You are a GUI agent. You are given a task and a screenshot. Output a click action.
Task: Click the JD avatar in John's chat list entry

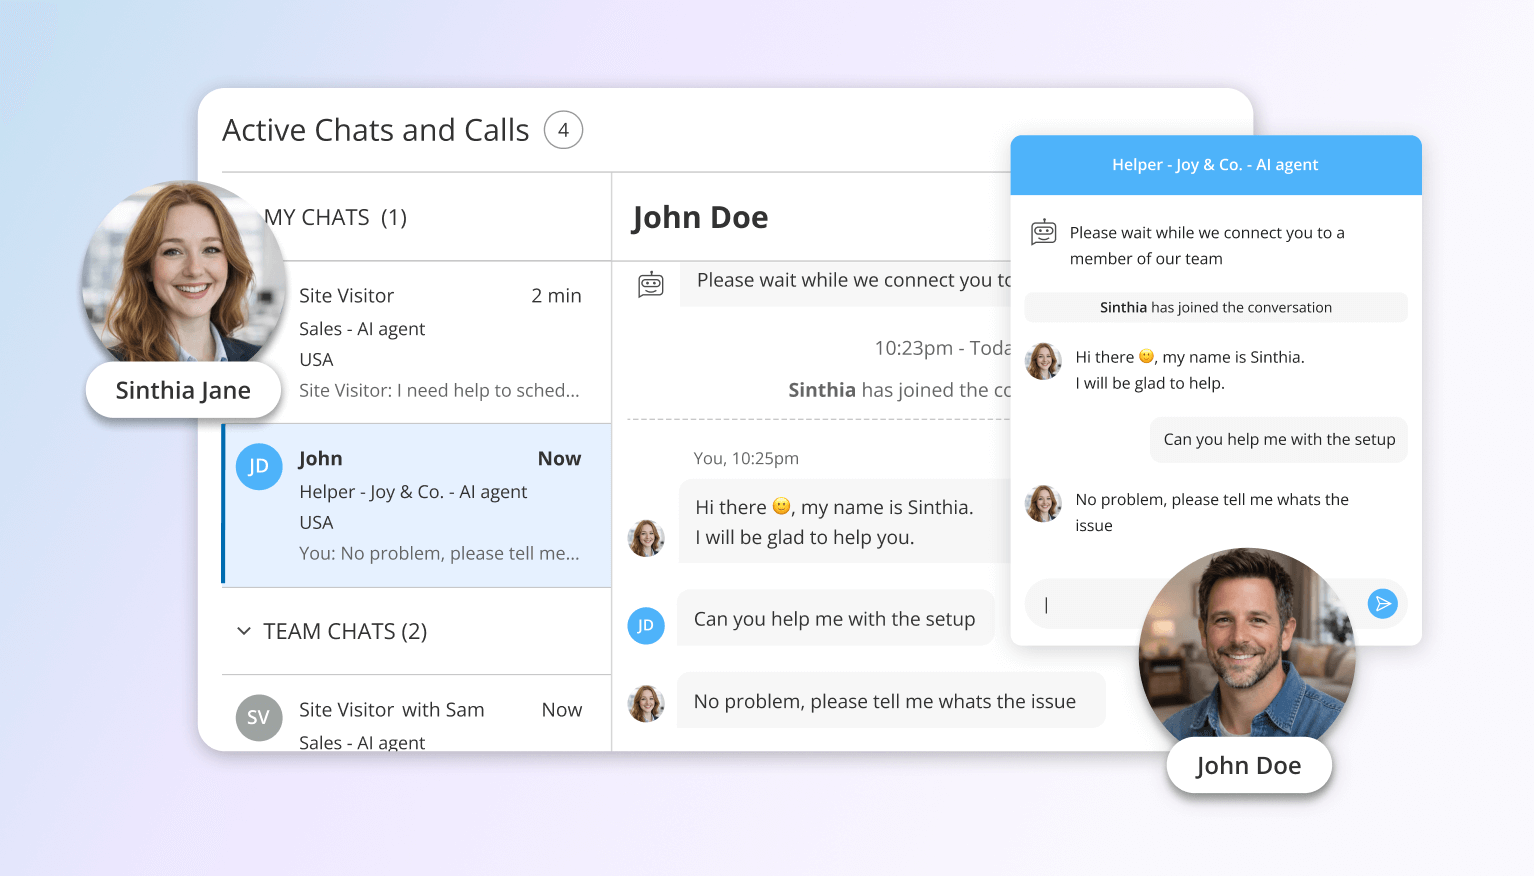click(259, 467)
